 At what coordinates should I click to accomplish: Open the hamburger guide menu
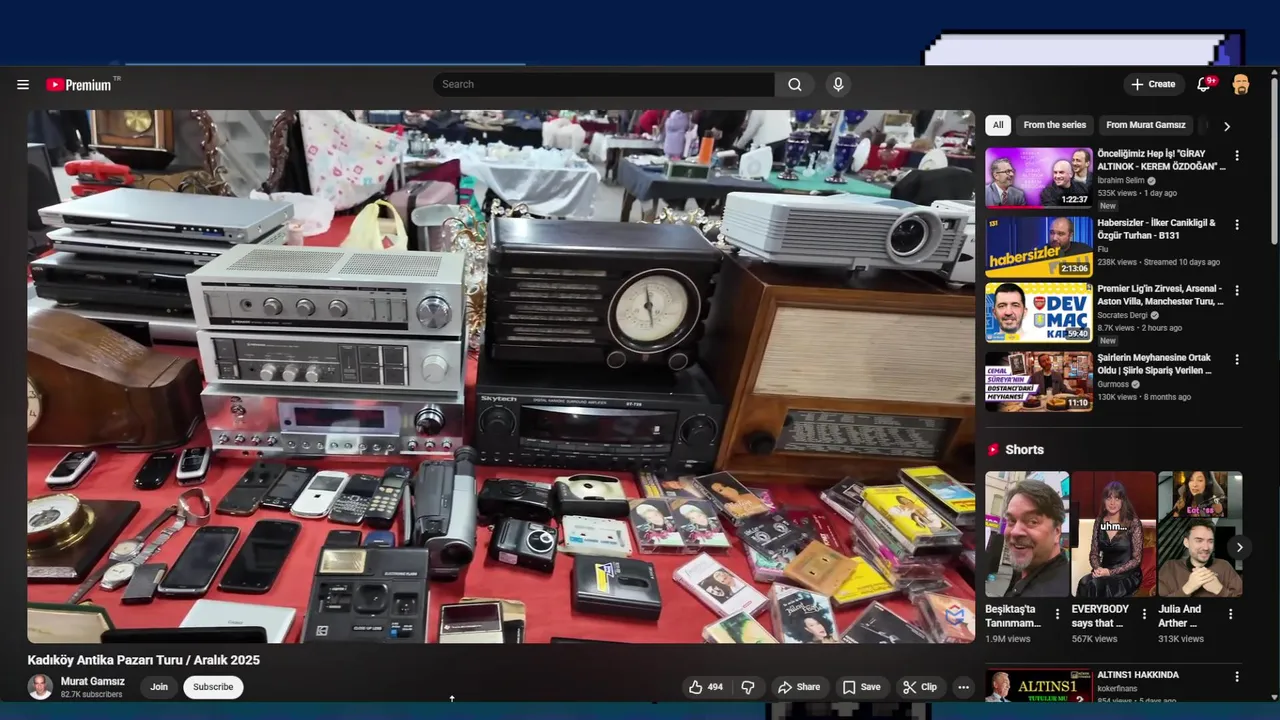point(23,85)
